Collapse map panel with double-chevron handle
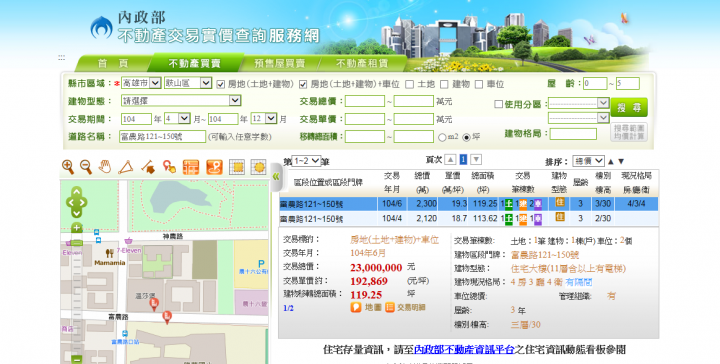The height and width of the screenshot is (364, 720). [276, 177]
